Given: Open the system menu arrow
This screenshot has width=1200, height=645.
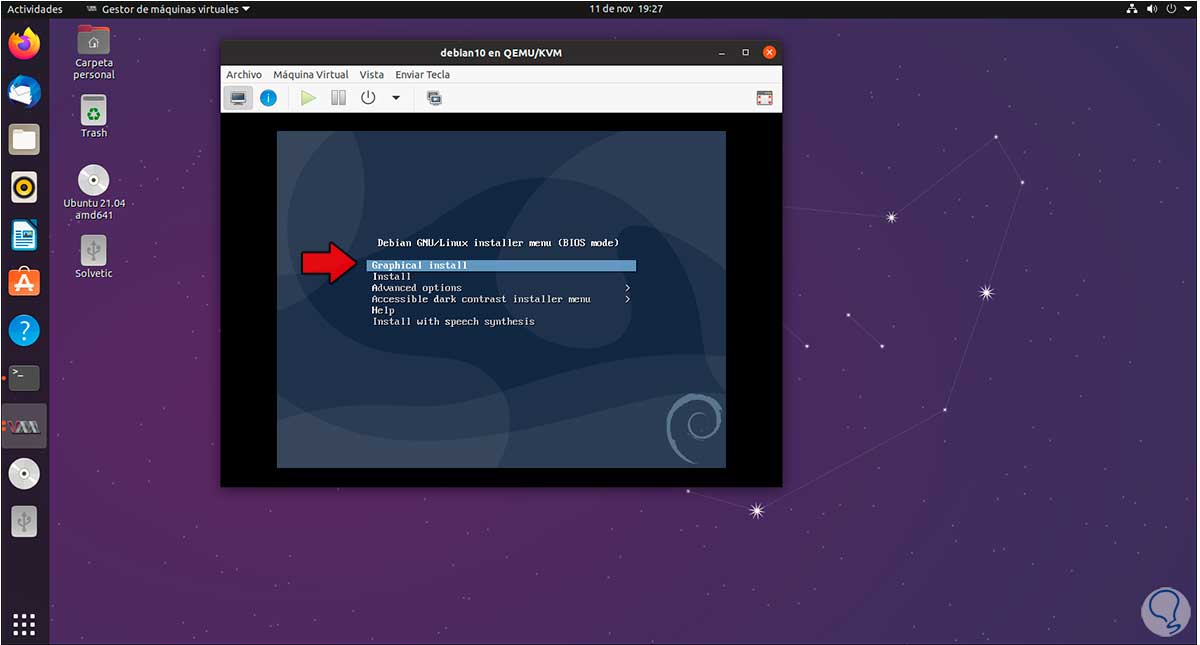Looking at the screenshot, I should (1186, 9).
